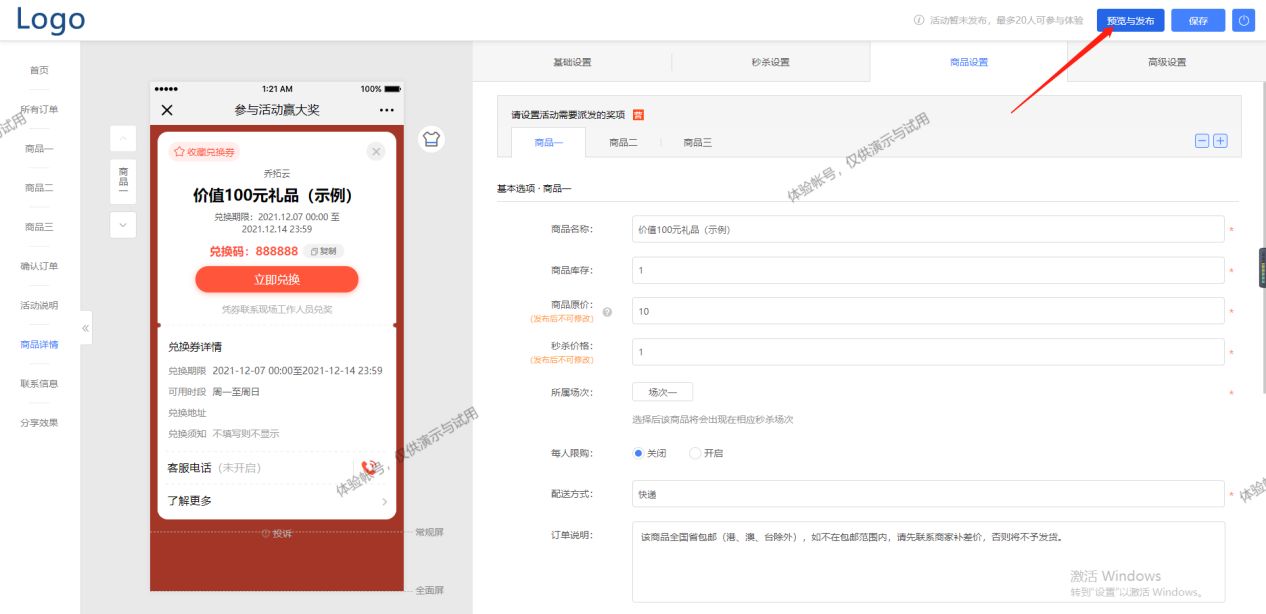The height and width of the screenshot is (614, 1266).
Task: Collapse the left sidebar with the « chevron
Action: click(x=85, y=327)
